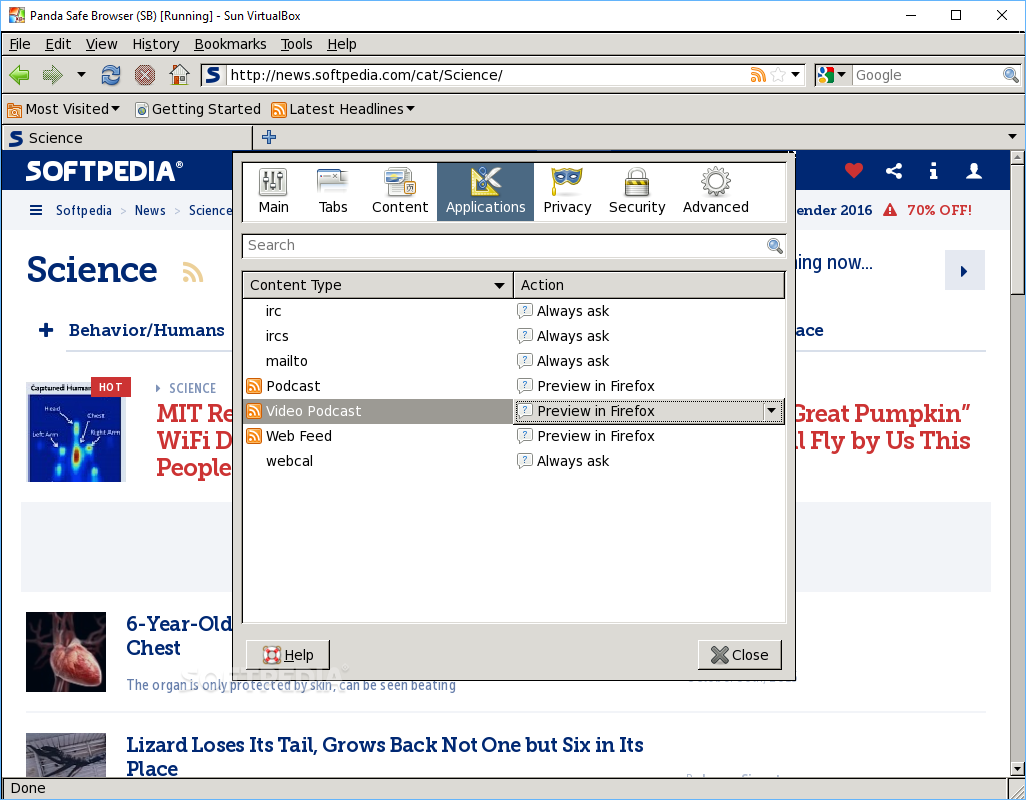Select the Applications preferences pane
Image resolution: width=1026 pixels, height=800 pixels.
(x=486, y=191)
